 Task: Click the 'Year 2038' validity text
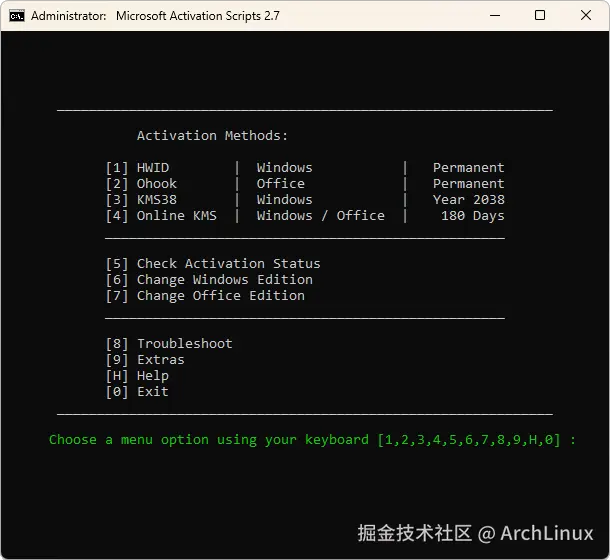coord(468,200)
